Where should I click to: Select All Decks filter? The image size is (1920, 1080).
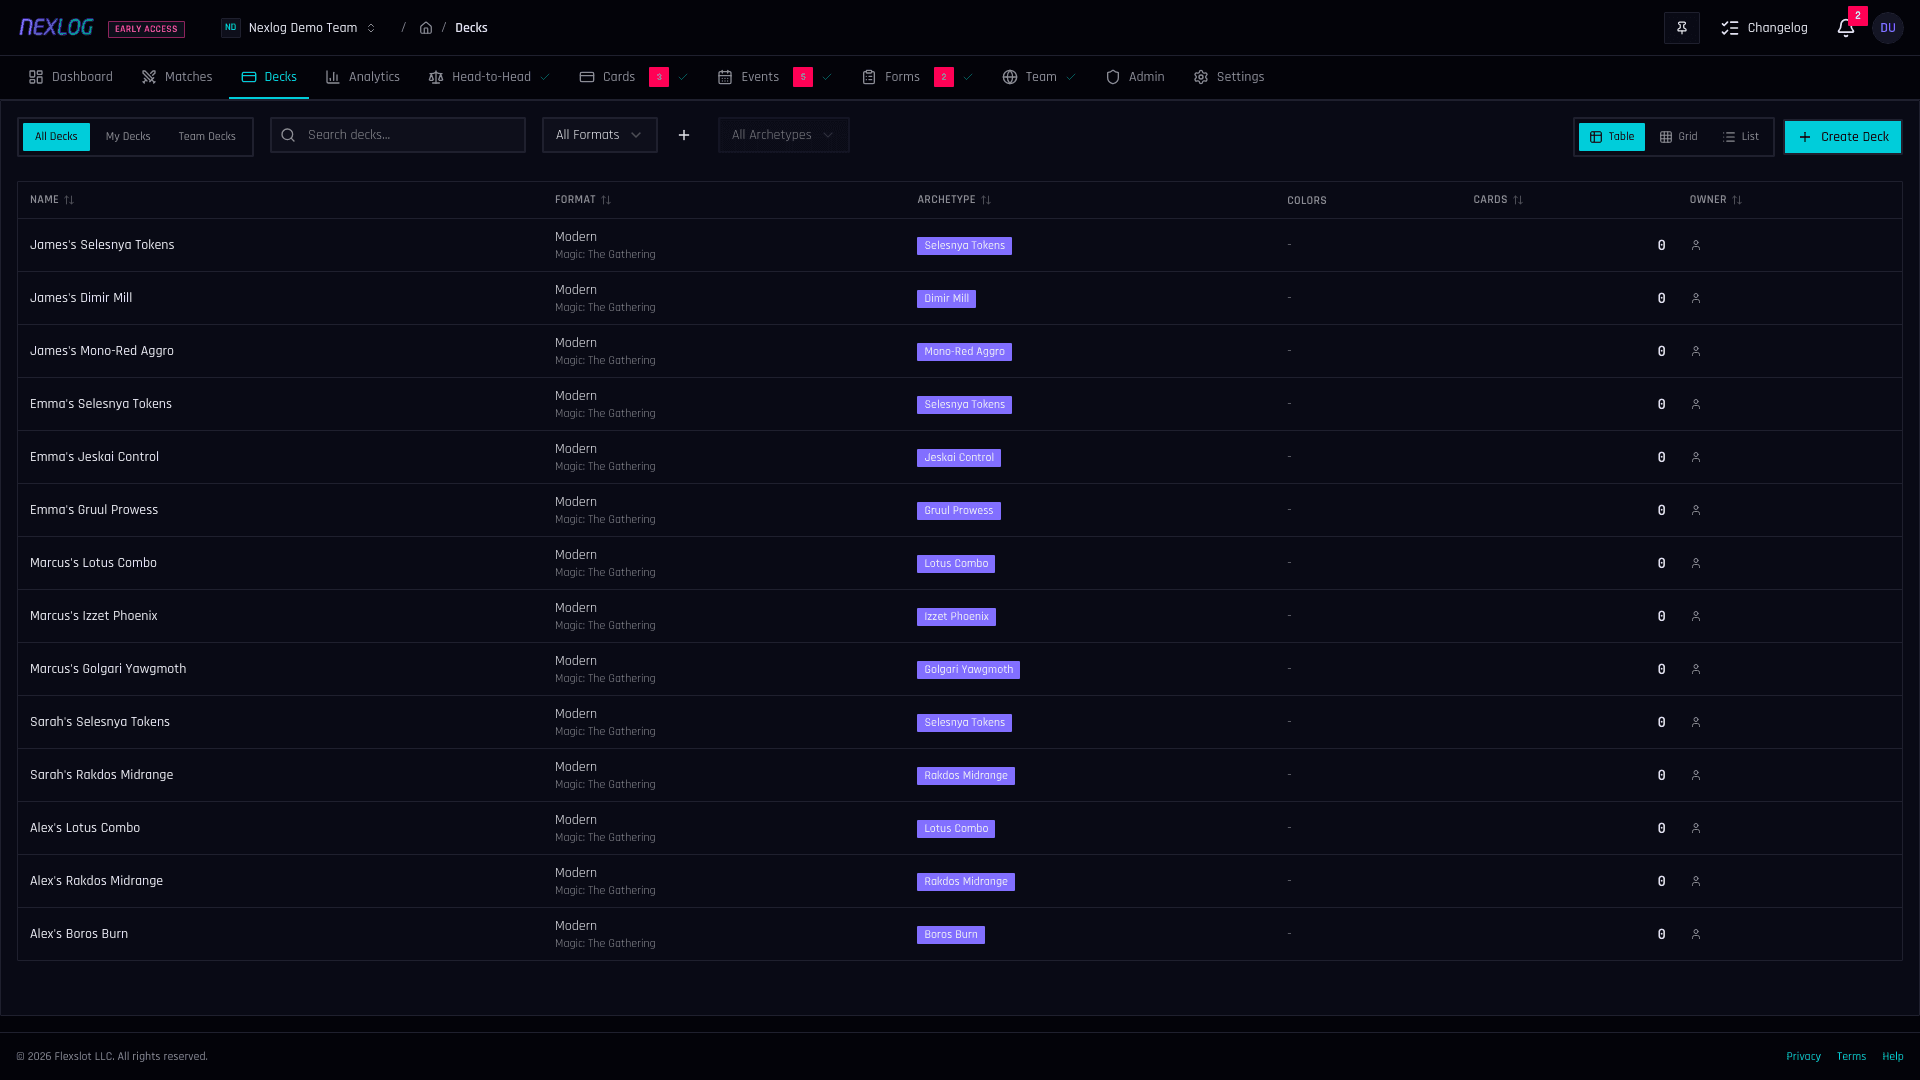[x=56, y=137]
